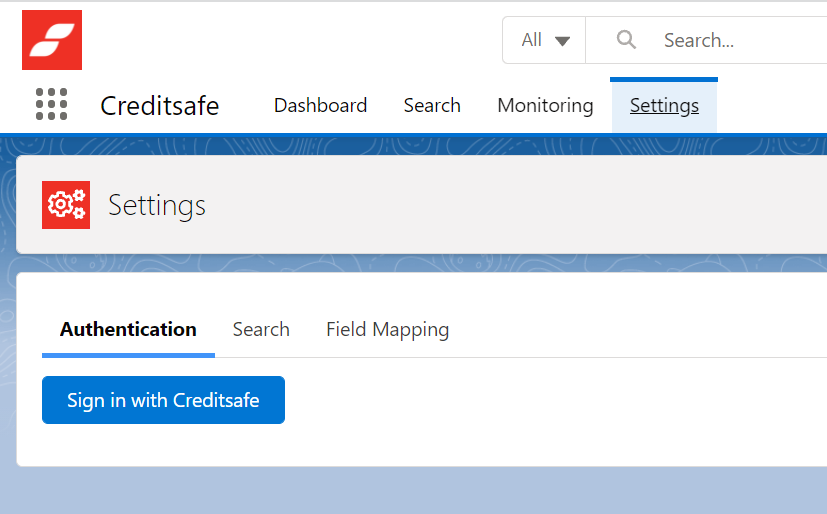Screen dimensions: 827x514
Task: Click the arrow beside All
Action: tap(562, 41)
